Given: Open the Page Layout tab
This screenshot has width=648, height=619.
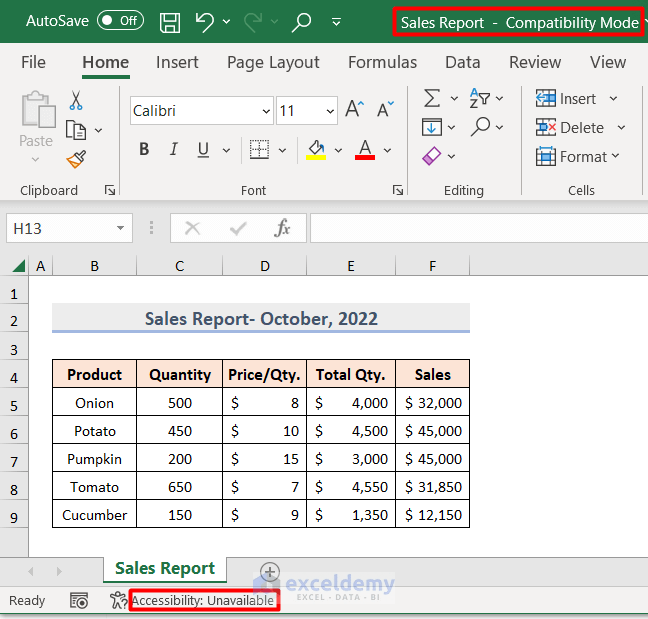Looking at the screenshot, I should pos(273,63).
